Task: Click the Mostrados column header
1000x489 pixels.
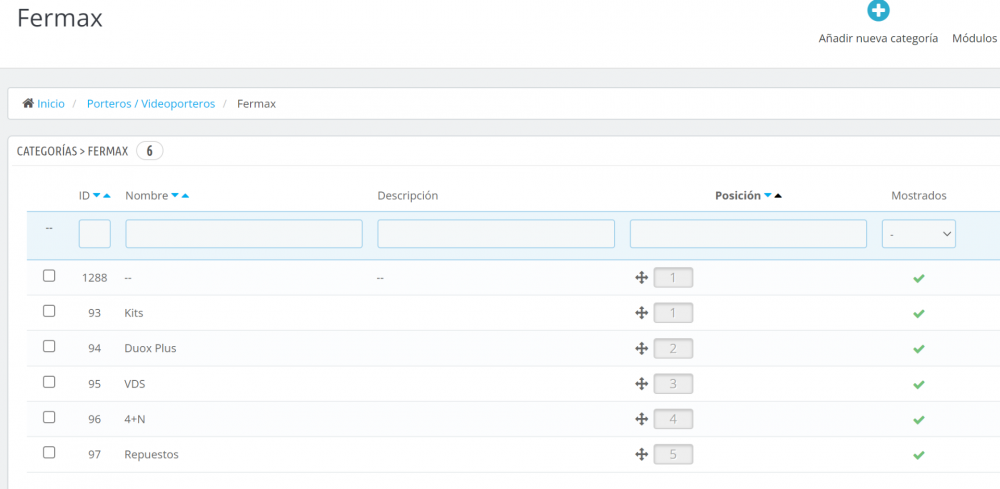Action: click(918, 196)
